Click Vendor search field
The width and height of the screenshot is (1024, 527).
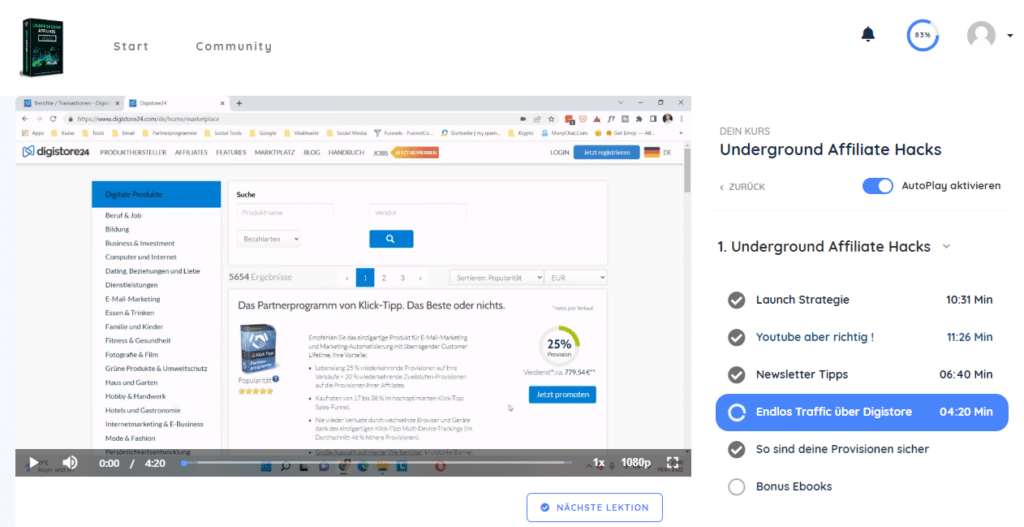point(418,212)
